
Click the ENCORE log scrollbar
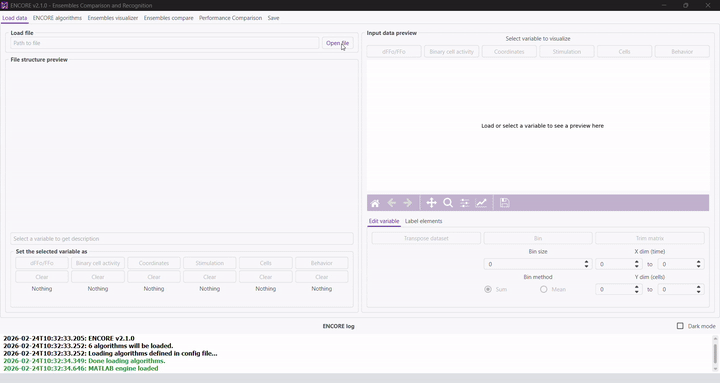[x=715, y=354]
